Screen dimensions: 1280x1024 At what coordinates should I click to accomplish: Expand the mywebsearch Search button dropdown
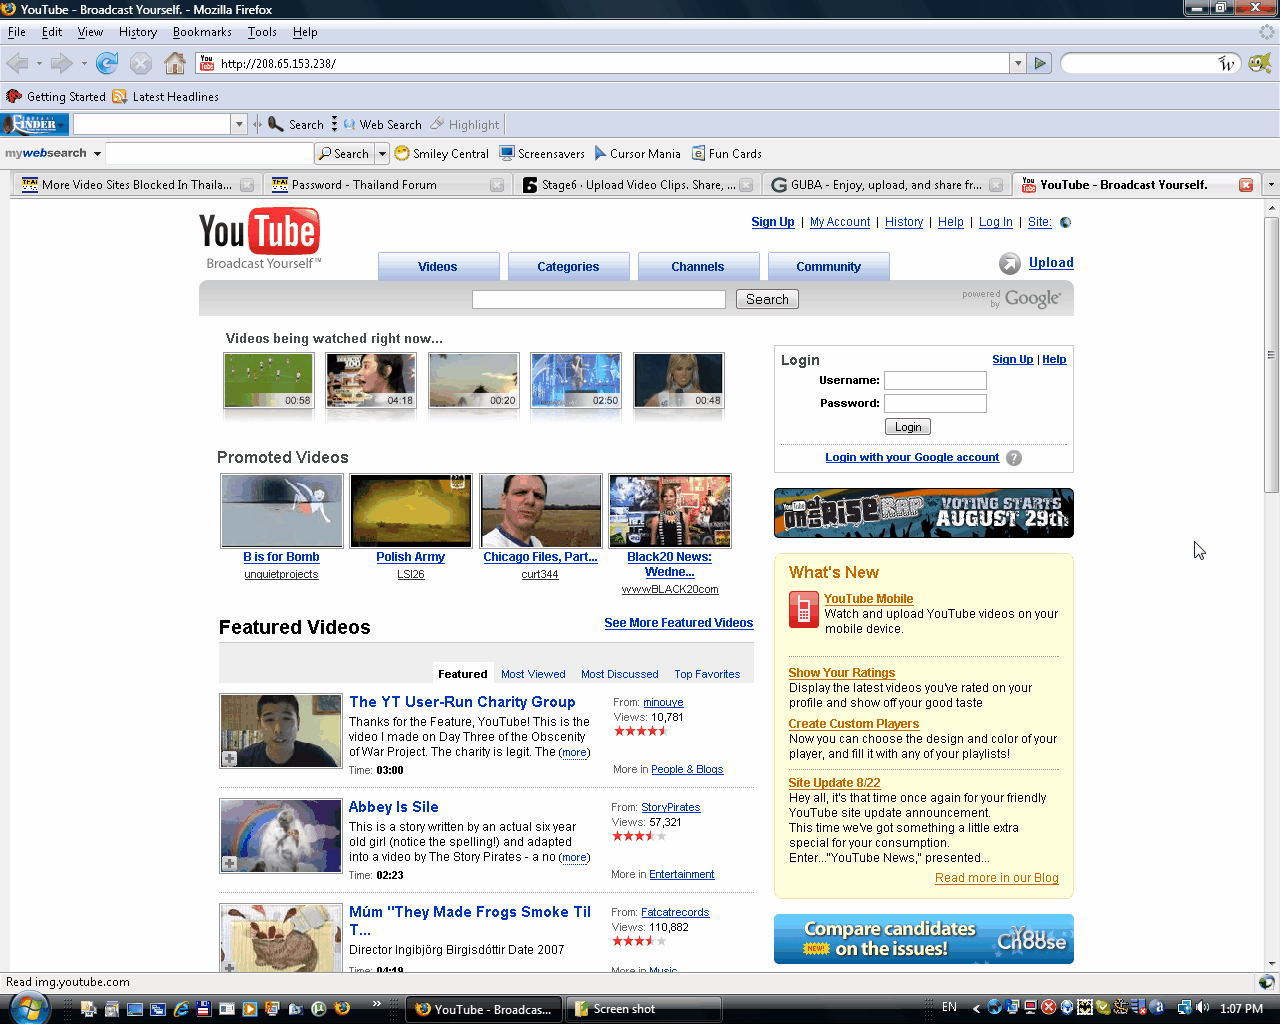coord(382,153)
